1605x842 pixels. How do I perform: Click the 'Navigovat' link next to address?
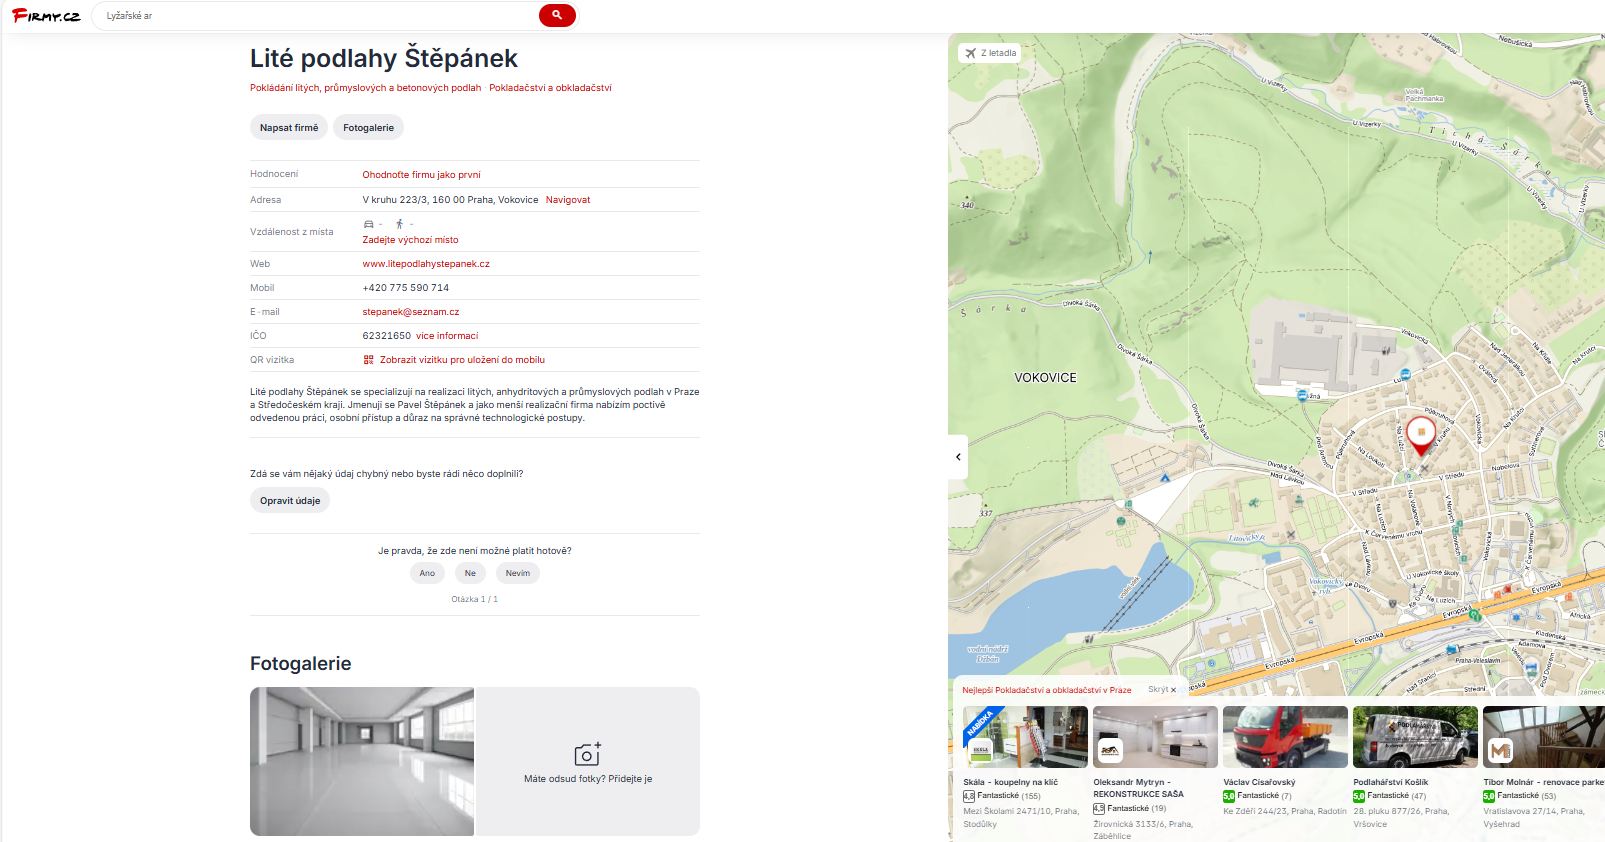click(x=568, y=200)
